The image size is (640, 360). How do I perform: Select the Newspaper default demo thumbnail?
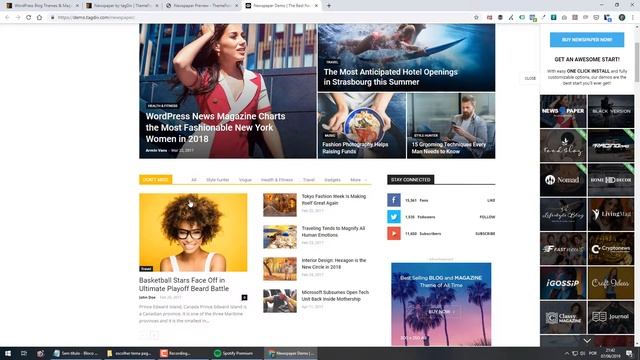563,111
